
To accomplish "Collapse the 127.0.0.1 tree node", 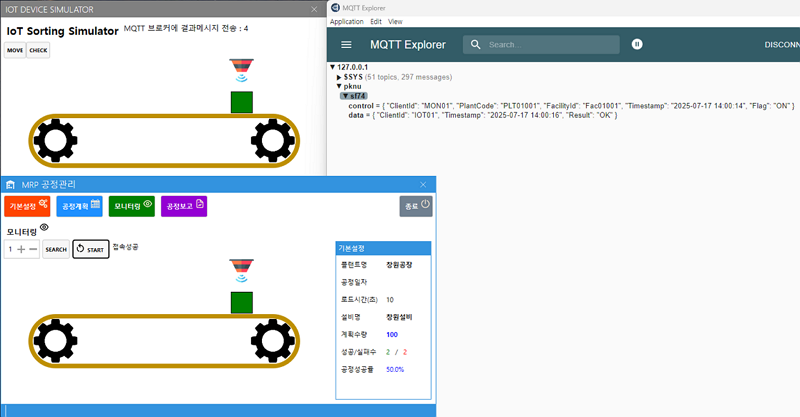I will (332, 67).
